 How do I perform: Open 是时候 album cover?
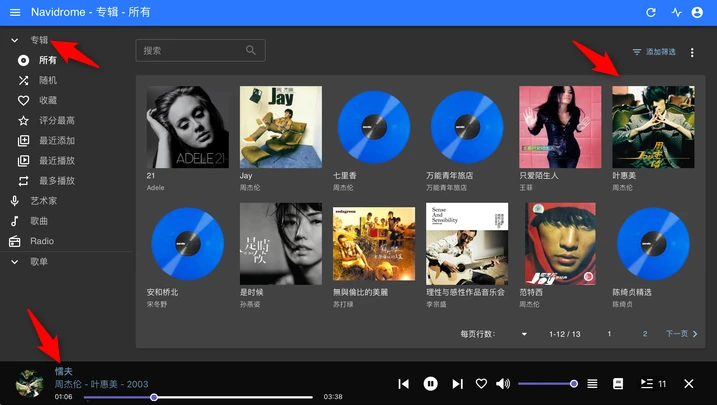tap(281, 244)
